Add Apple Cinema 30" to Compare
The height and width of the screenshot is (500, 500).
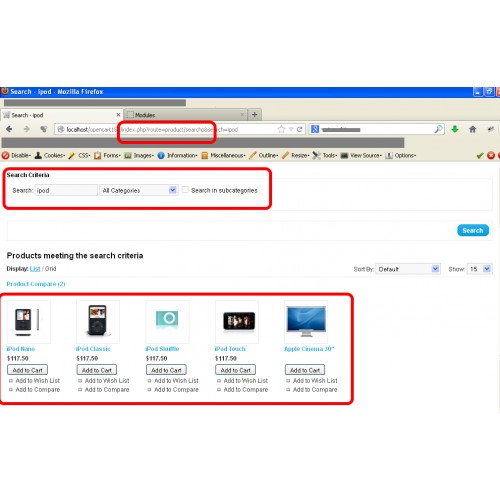click(x=315, y=390)
